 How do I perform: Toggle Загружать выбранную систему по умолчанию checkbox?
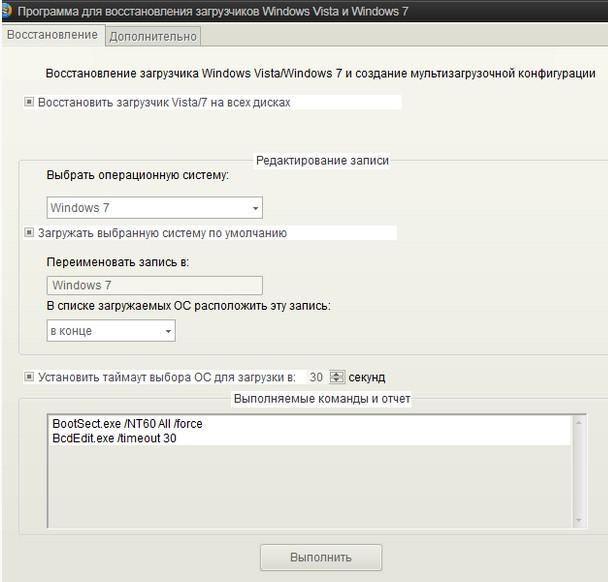[x=29, y=232]
